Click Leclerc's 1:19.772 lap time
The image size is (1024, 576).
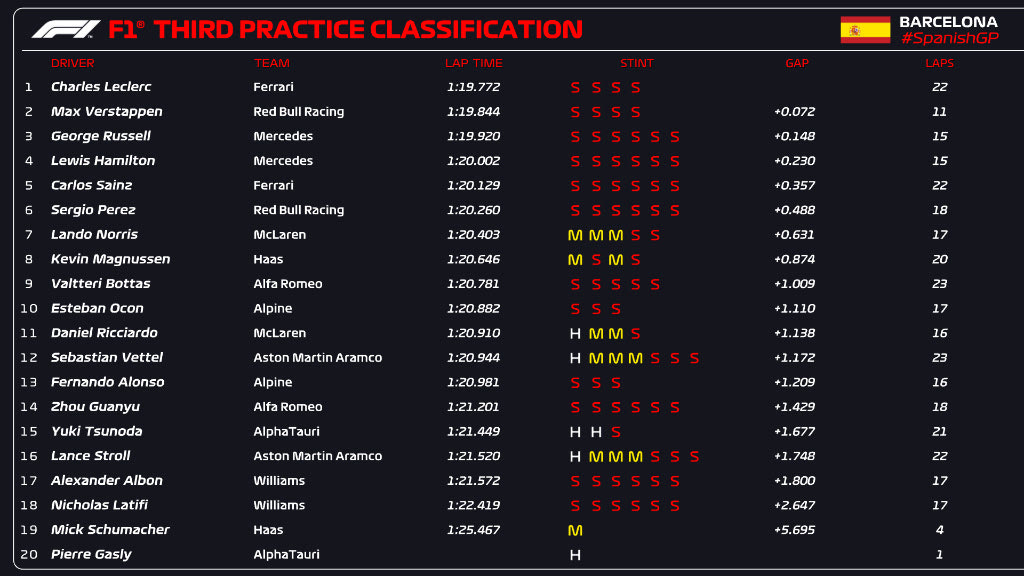pos(473,87)
